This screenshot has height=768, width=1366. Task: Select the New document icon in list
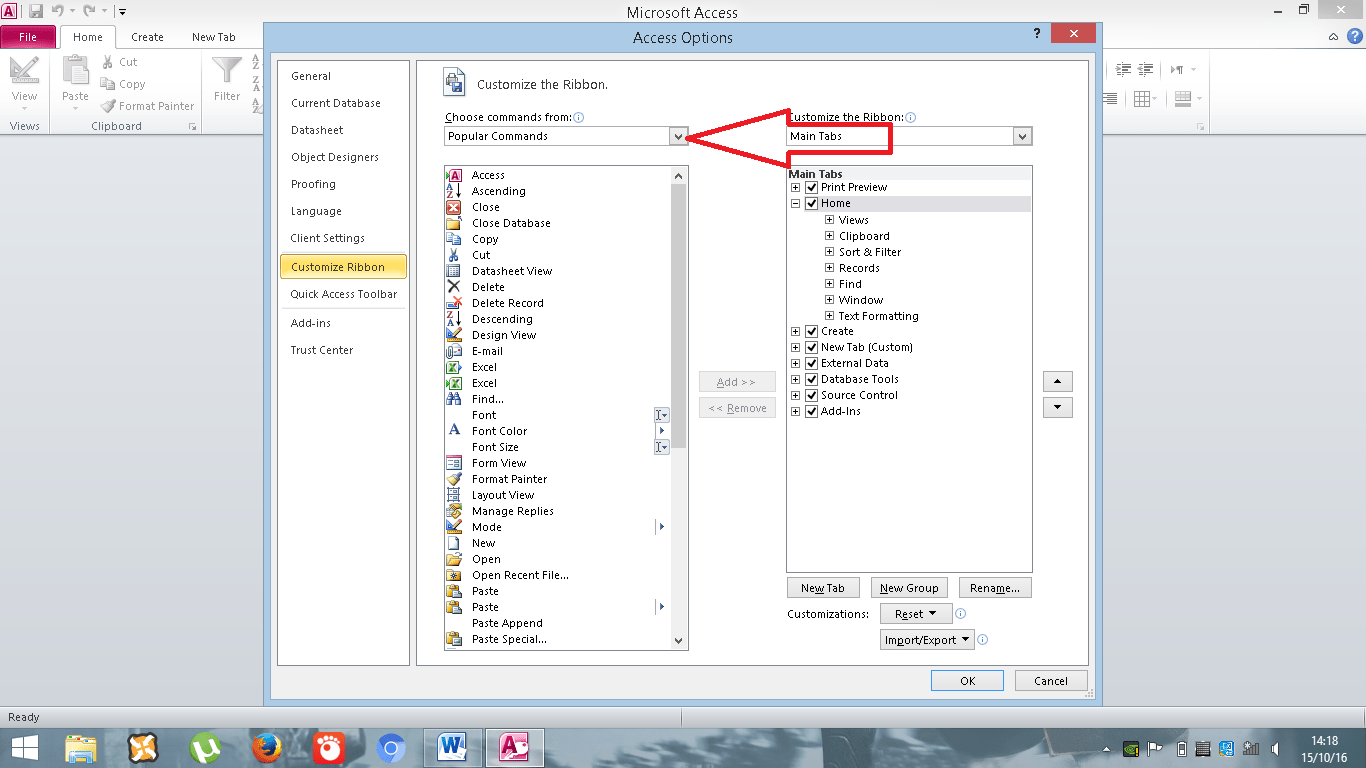click(x=453, y=543)
